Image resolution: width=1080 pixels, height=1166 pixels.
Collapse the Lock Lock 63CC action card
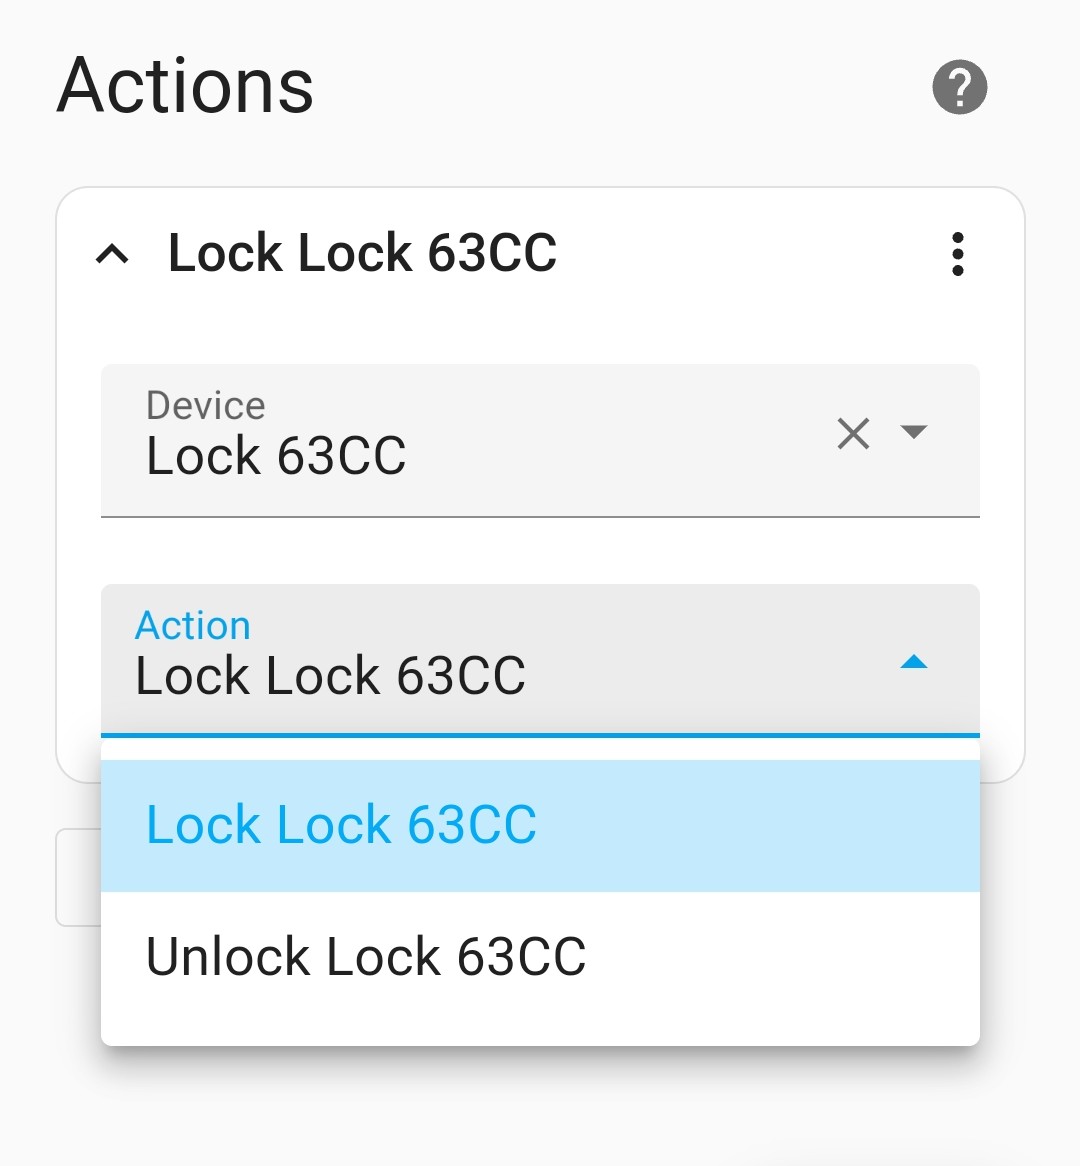coord(112,254)
